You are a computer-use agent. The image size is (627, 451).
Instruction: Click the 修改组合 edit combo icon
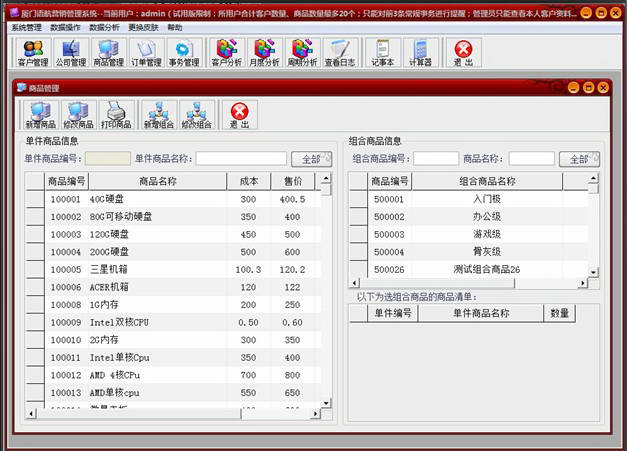tap(196, 115)
